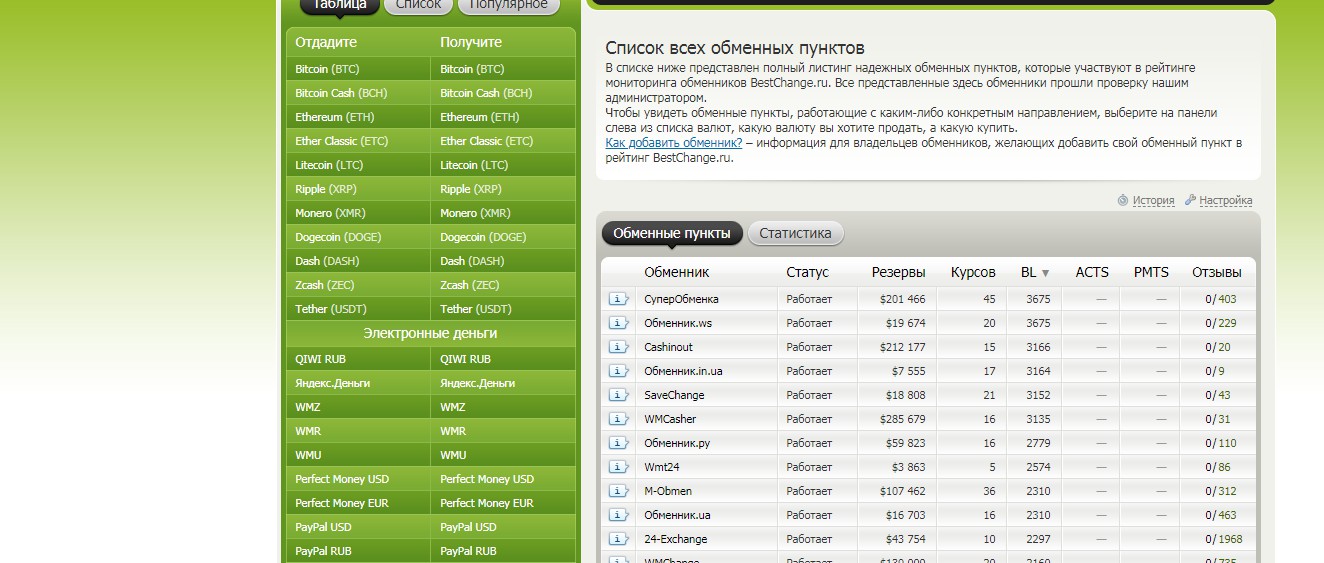1324x563 pixels.
Task: Open info icon for Обменник.ua row
Action: pos(619,515)
